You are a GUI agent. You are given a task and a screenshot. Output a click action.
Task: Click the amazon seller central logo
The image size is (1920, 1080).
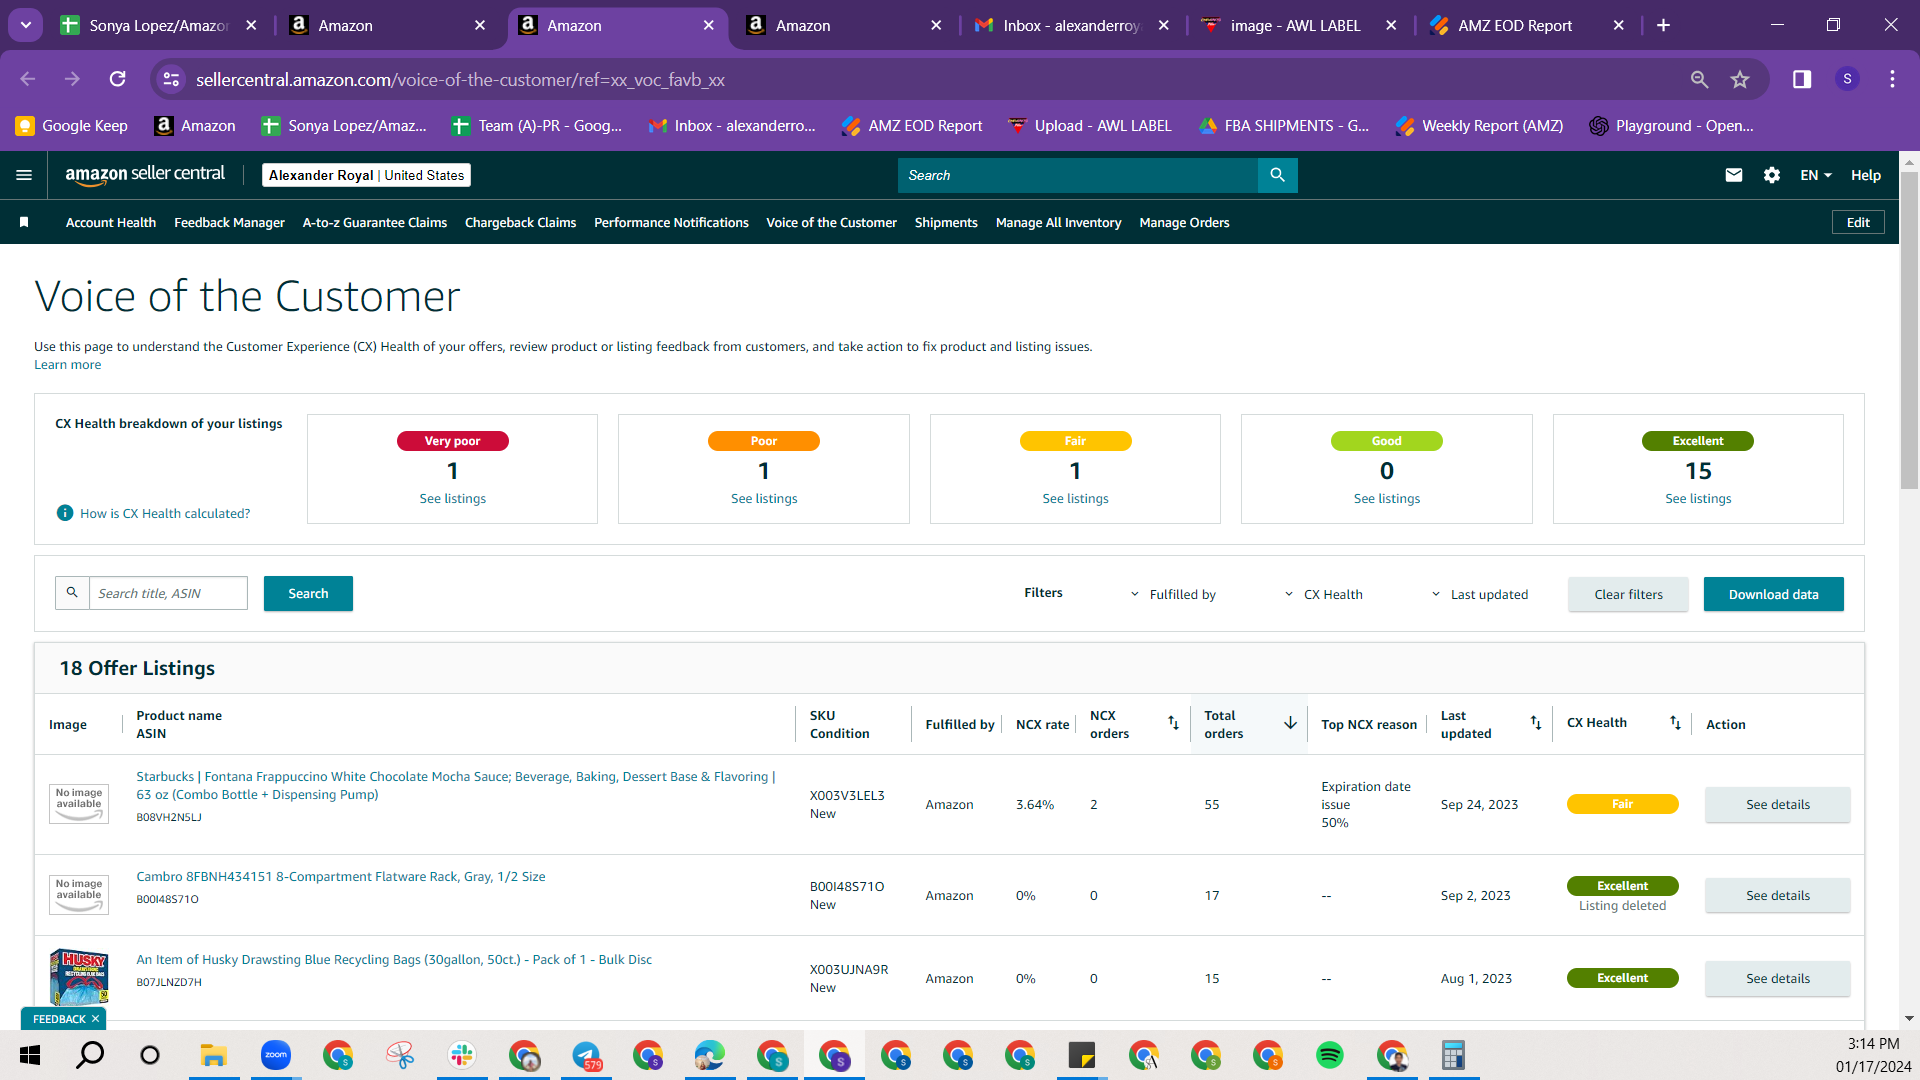145,174
